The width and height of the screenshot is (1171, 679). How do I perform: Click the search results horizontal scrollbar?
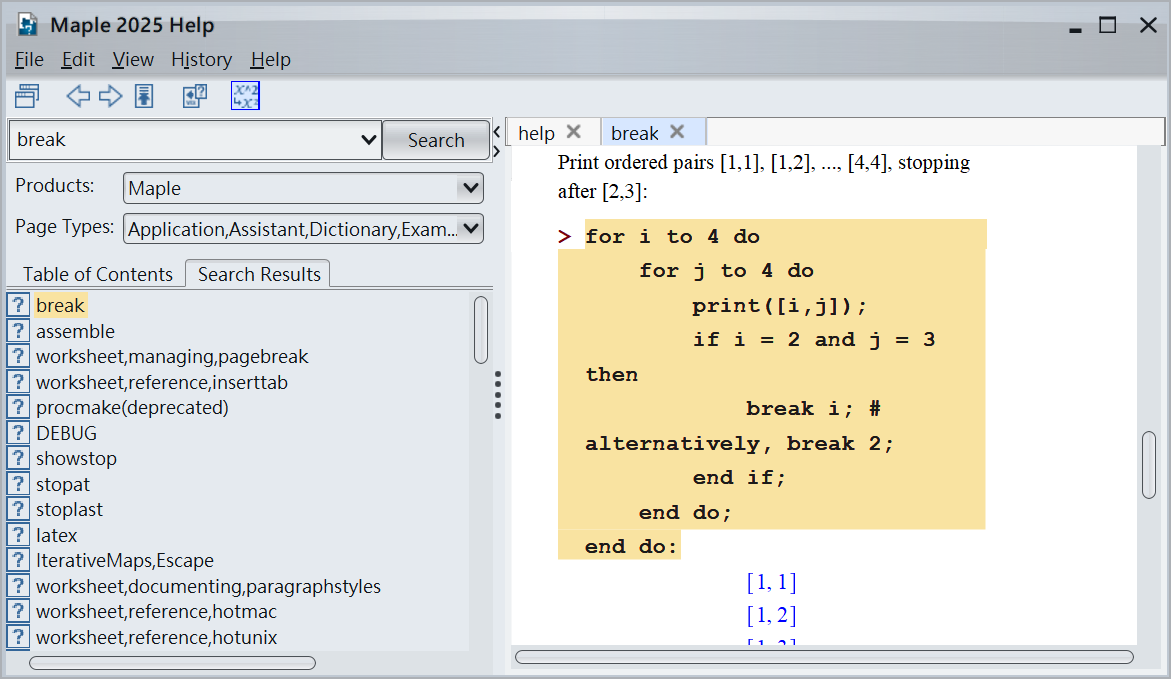[172, 662]
